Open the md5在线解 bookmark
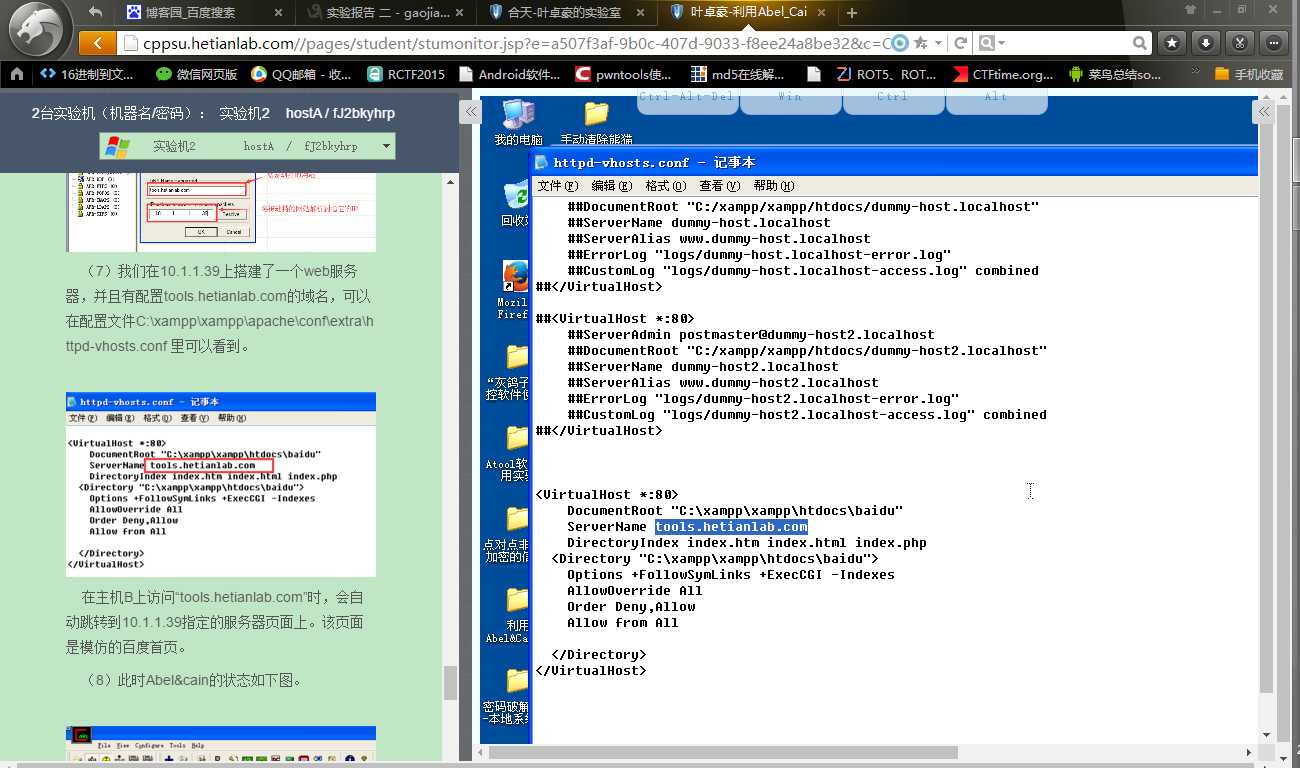 click(x=738, y=74)
